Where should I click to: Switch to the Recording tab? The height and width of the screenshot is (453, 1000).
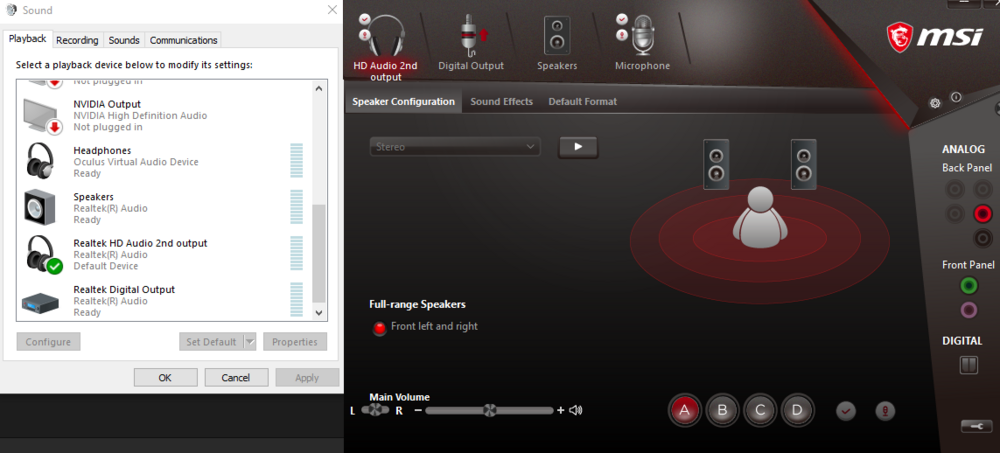[x=77, y=40]
